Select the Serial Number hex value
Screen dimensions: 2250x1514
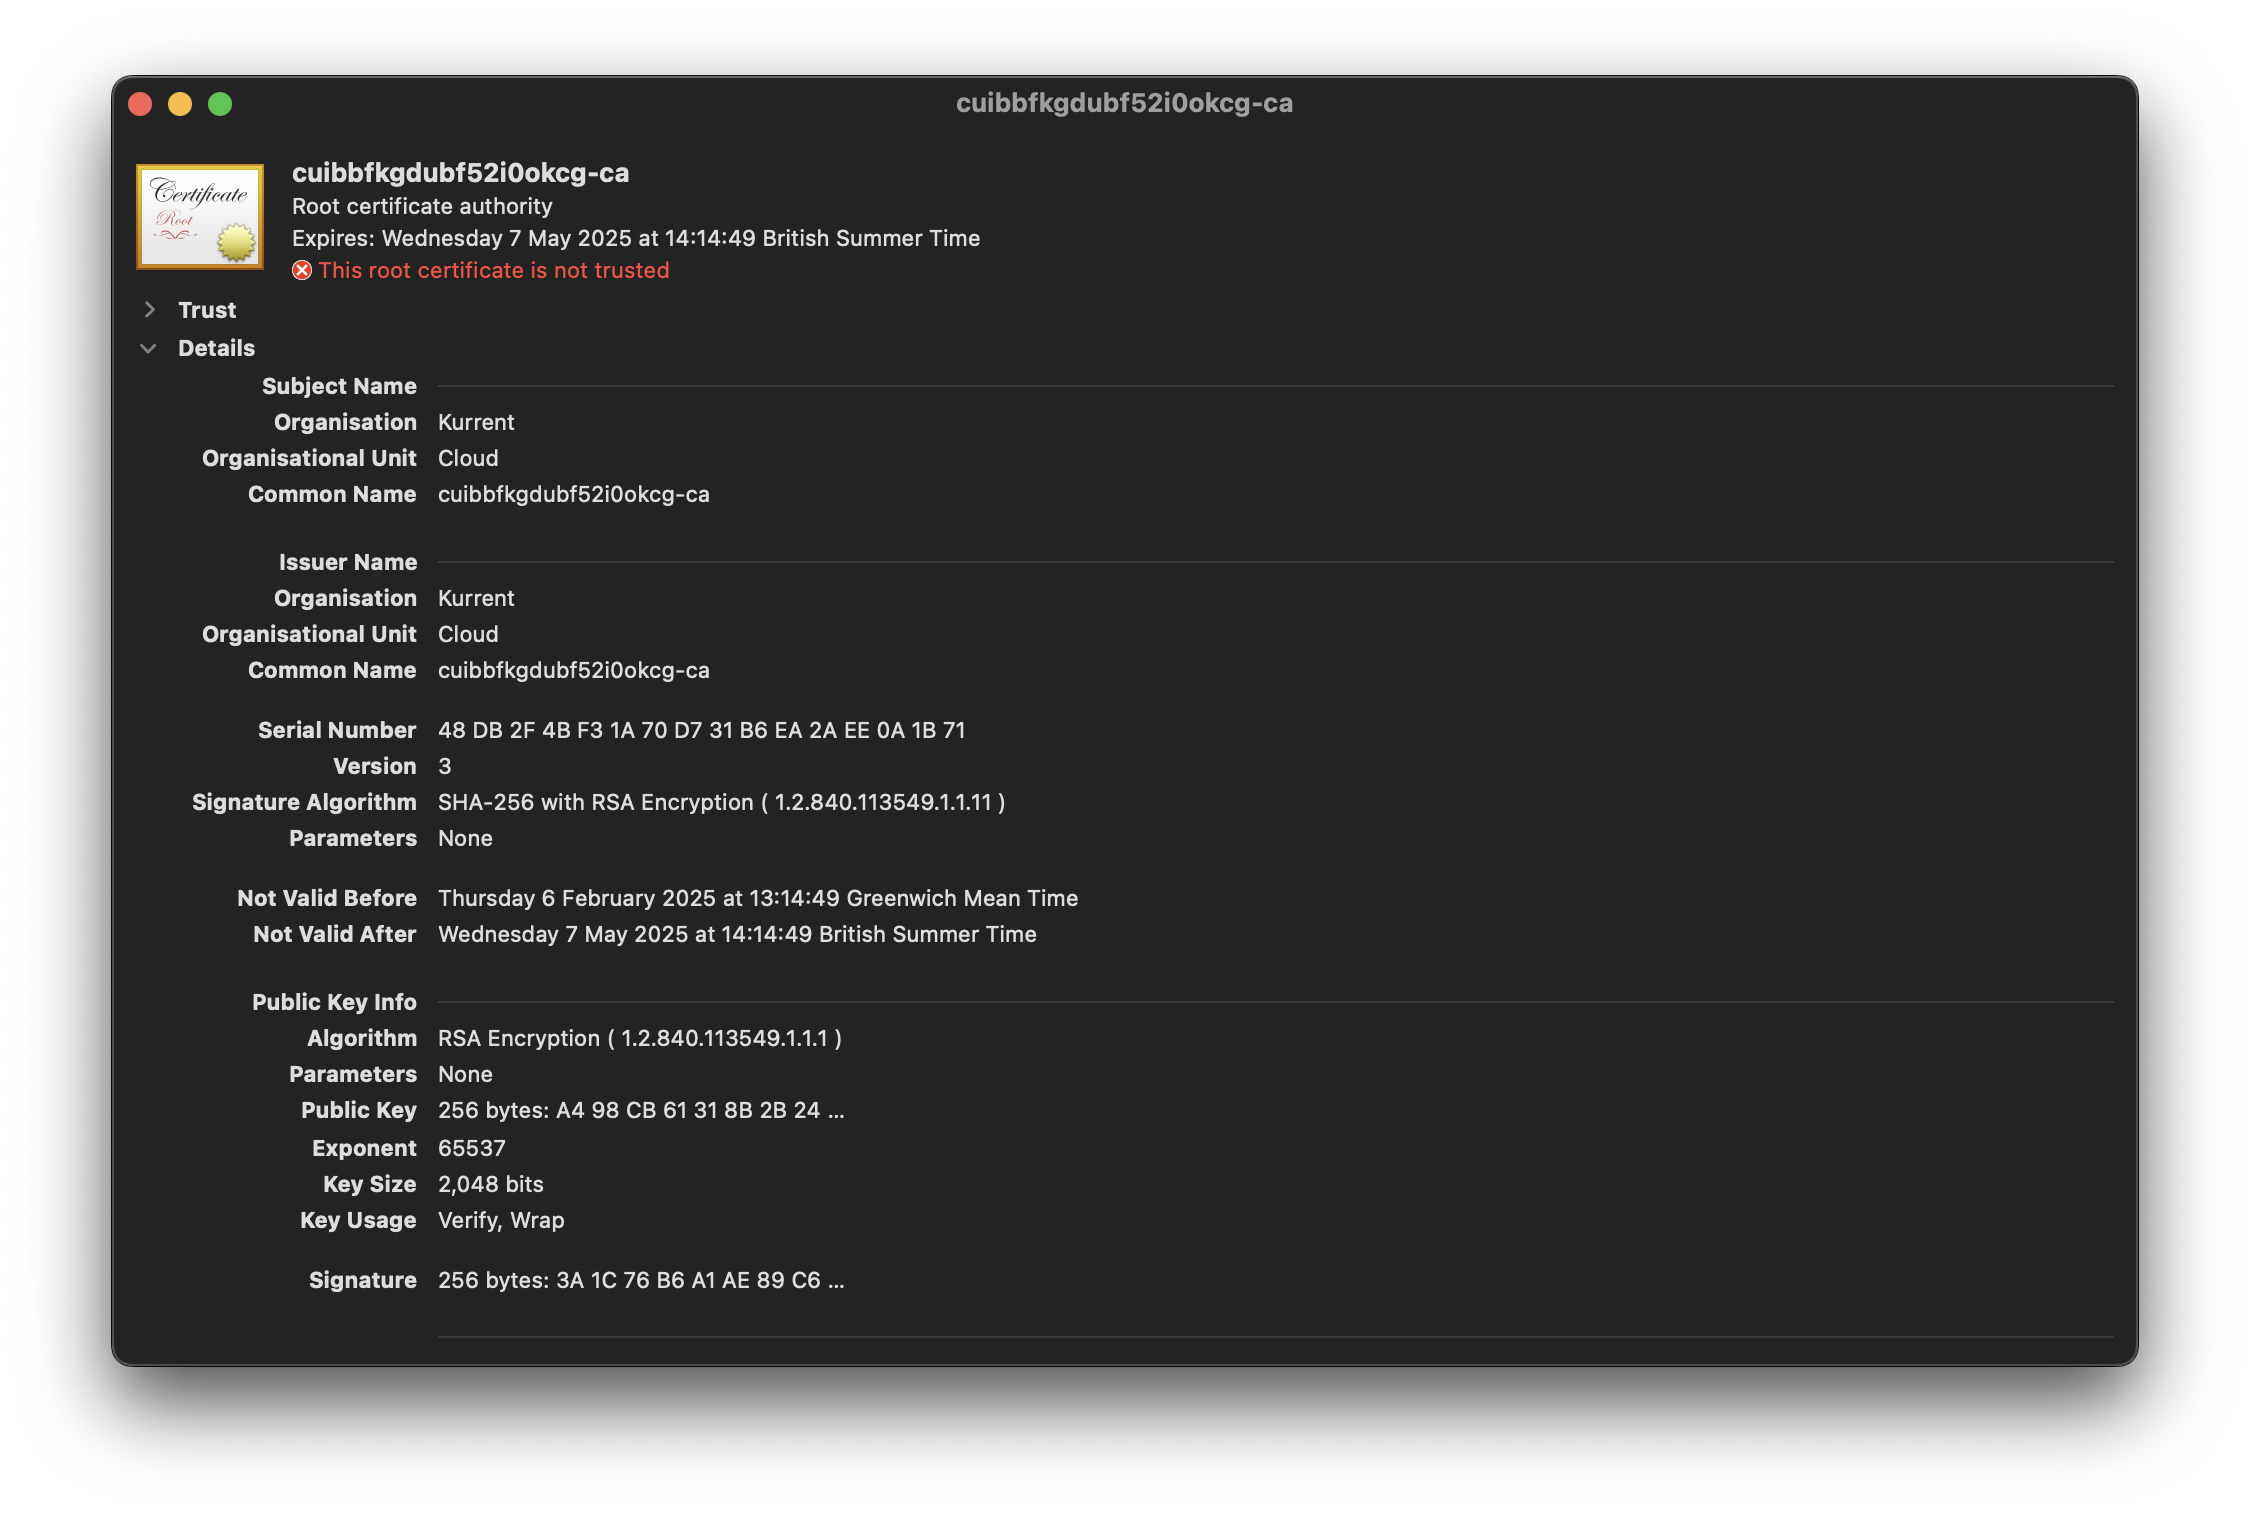tap(700, 729)
